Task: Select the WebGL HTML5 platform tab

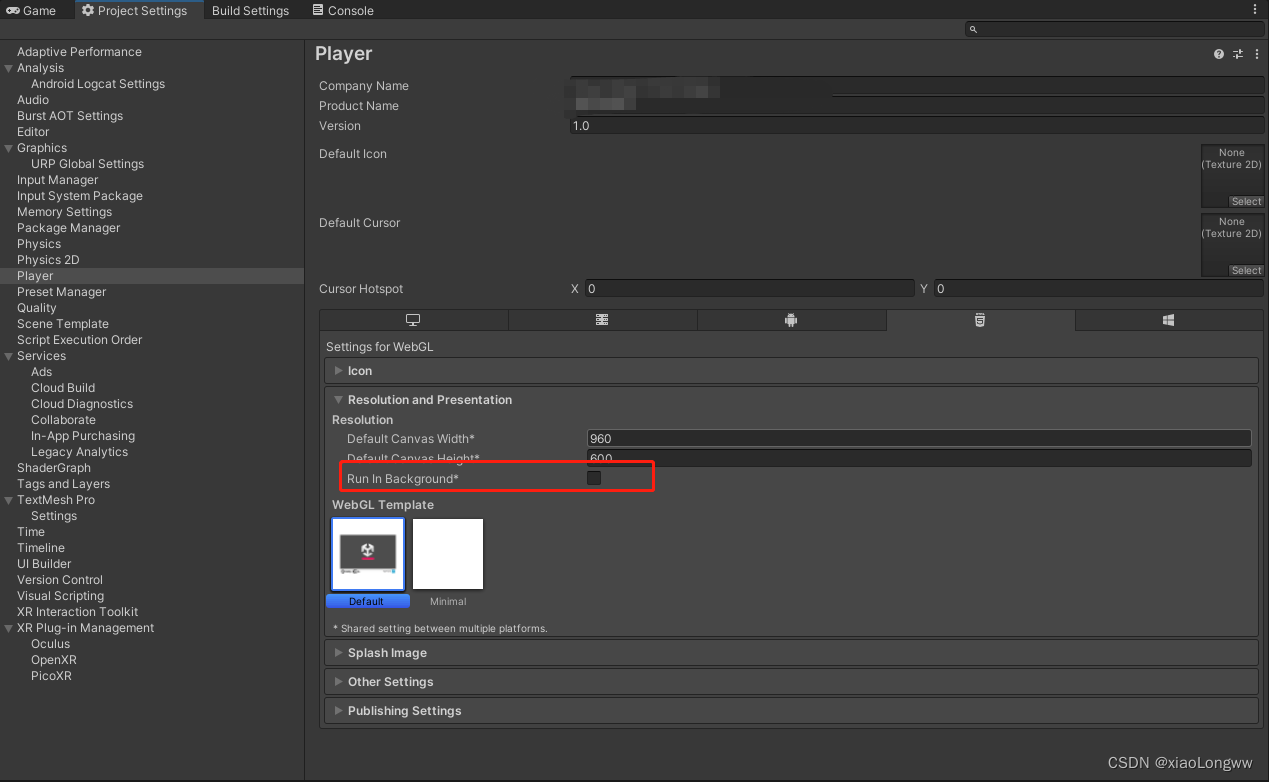Action: (980, 320)
